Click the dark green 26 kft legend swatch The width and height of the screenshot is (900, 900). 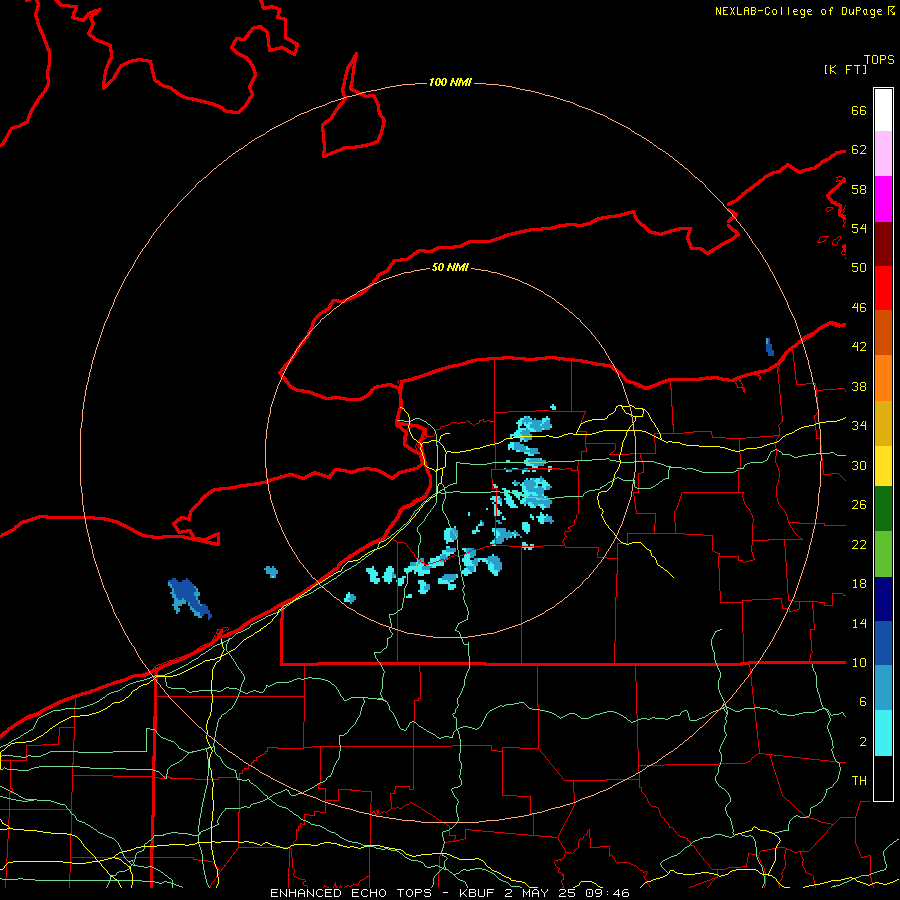pos(883,509)
